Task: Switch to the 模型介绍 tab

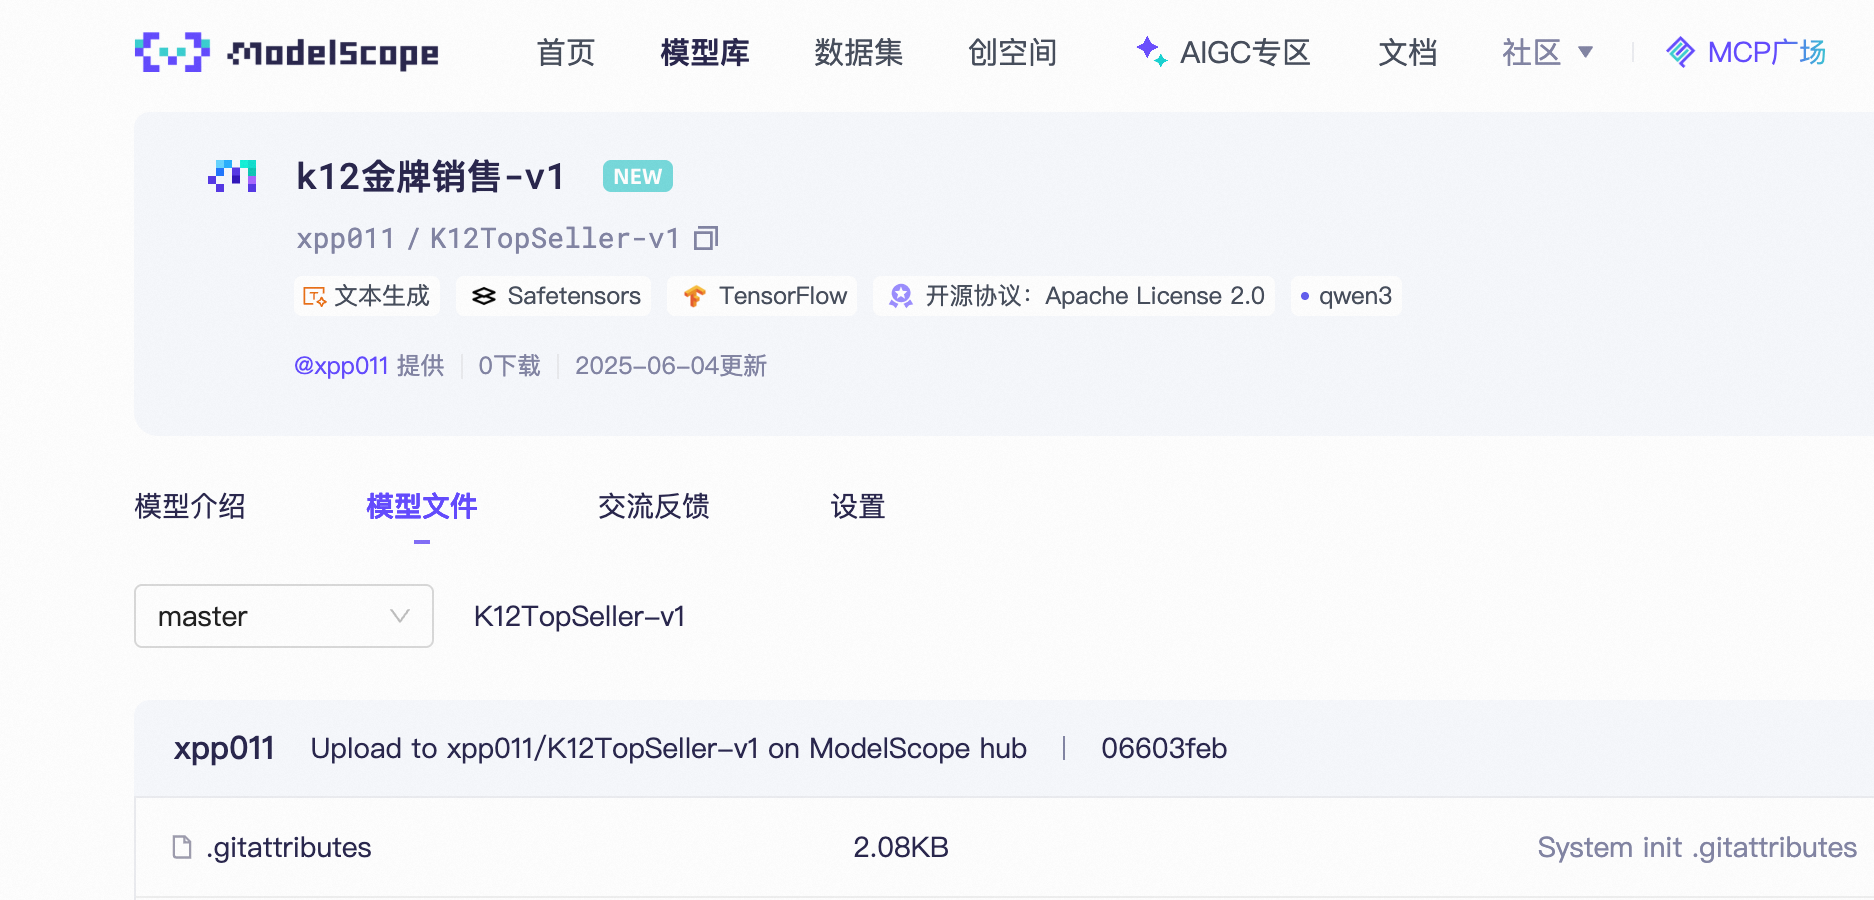Action: [x=190, y=506]
